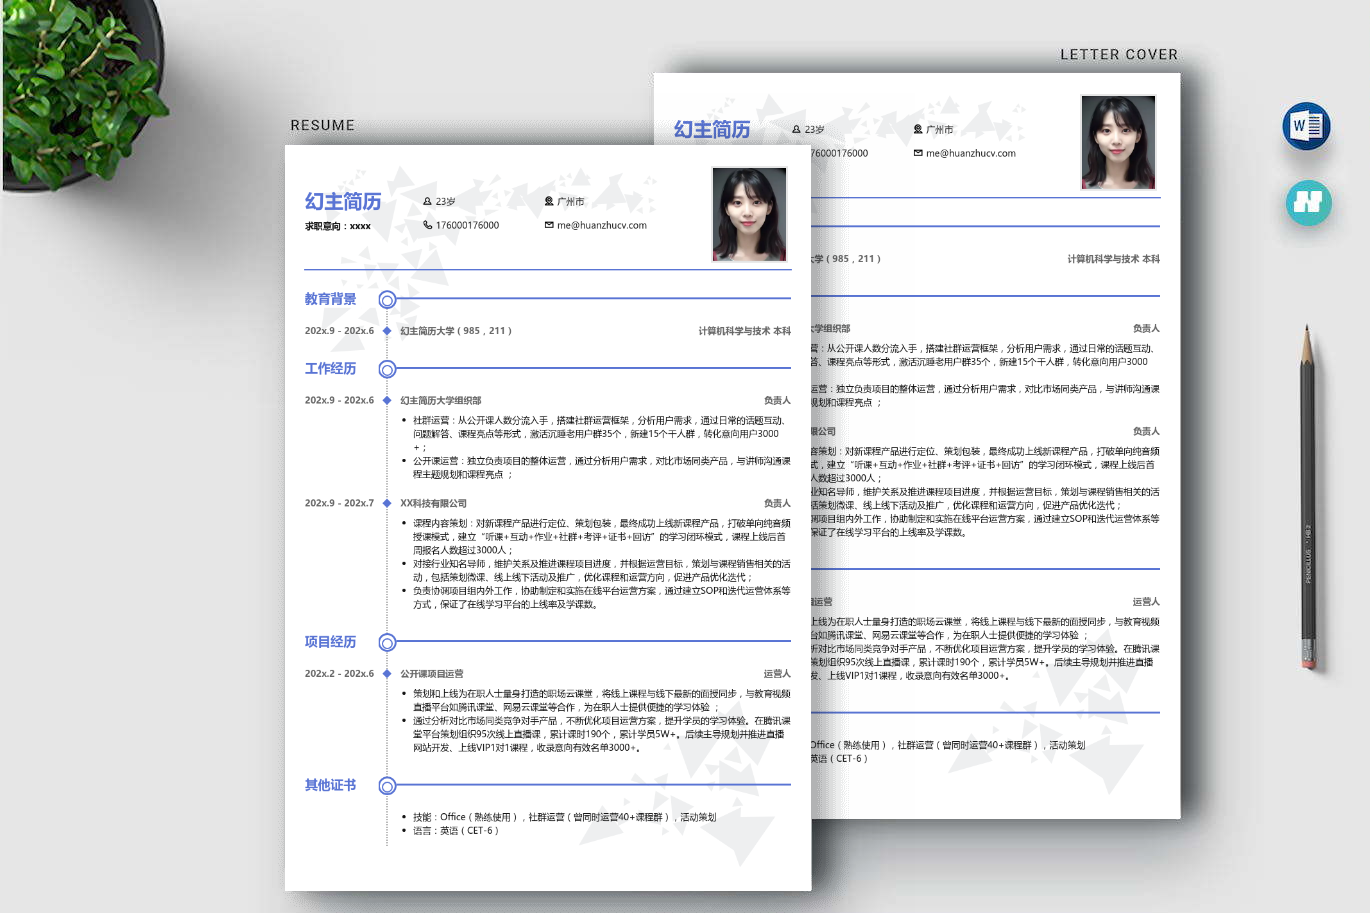Click the circle marker beside 项目经历
Viewport: 1370px width, 913px height.
(387, 643)
